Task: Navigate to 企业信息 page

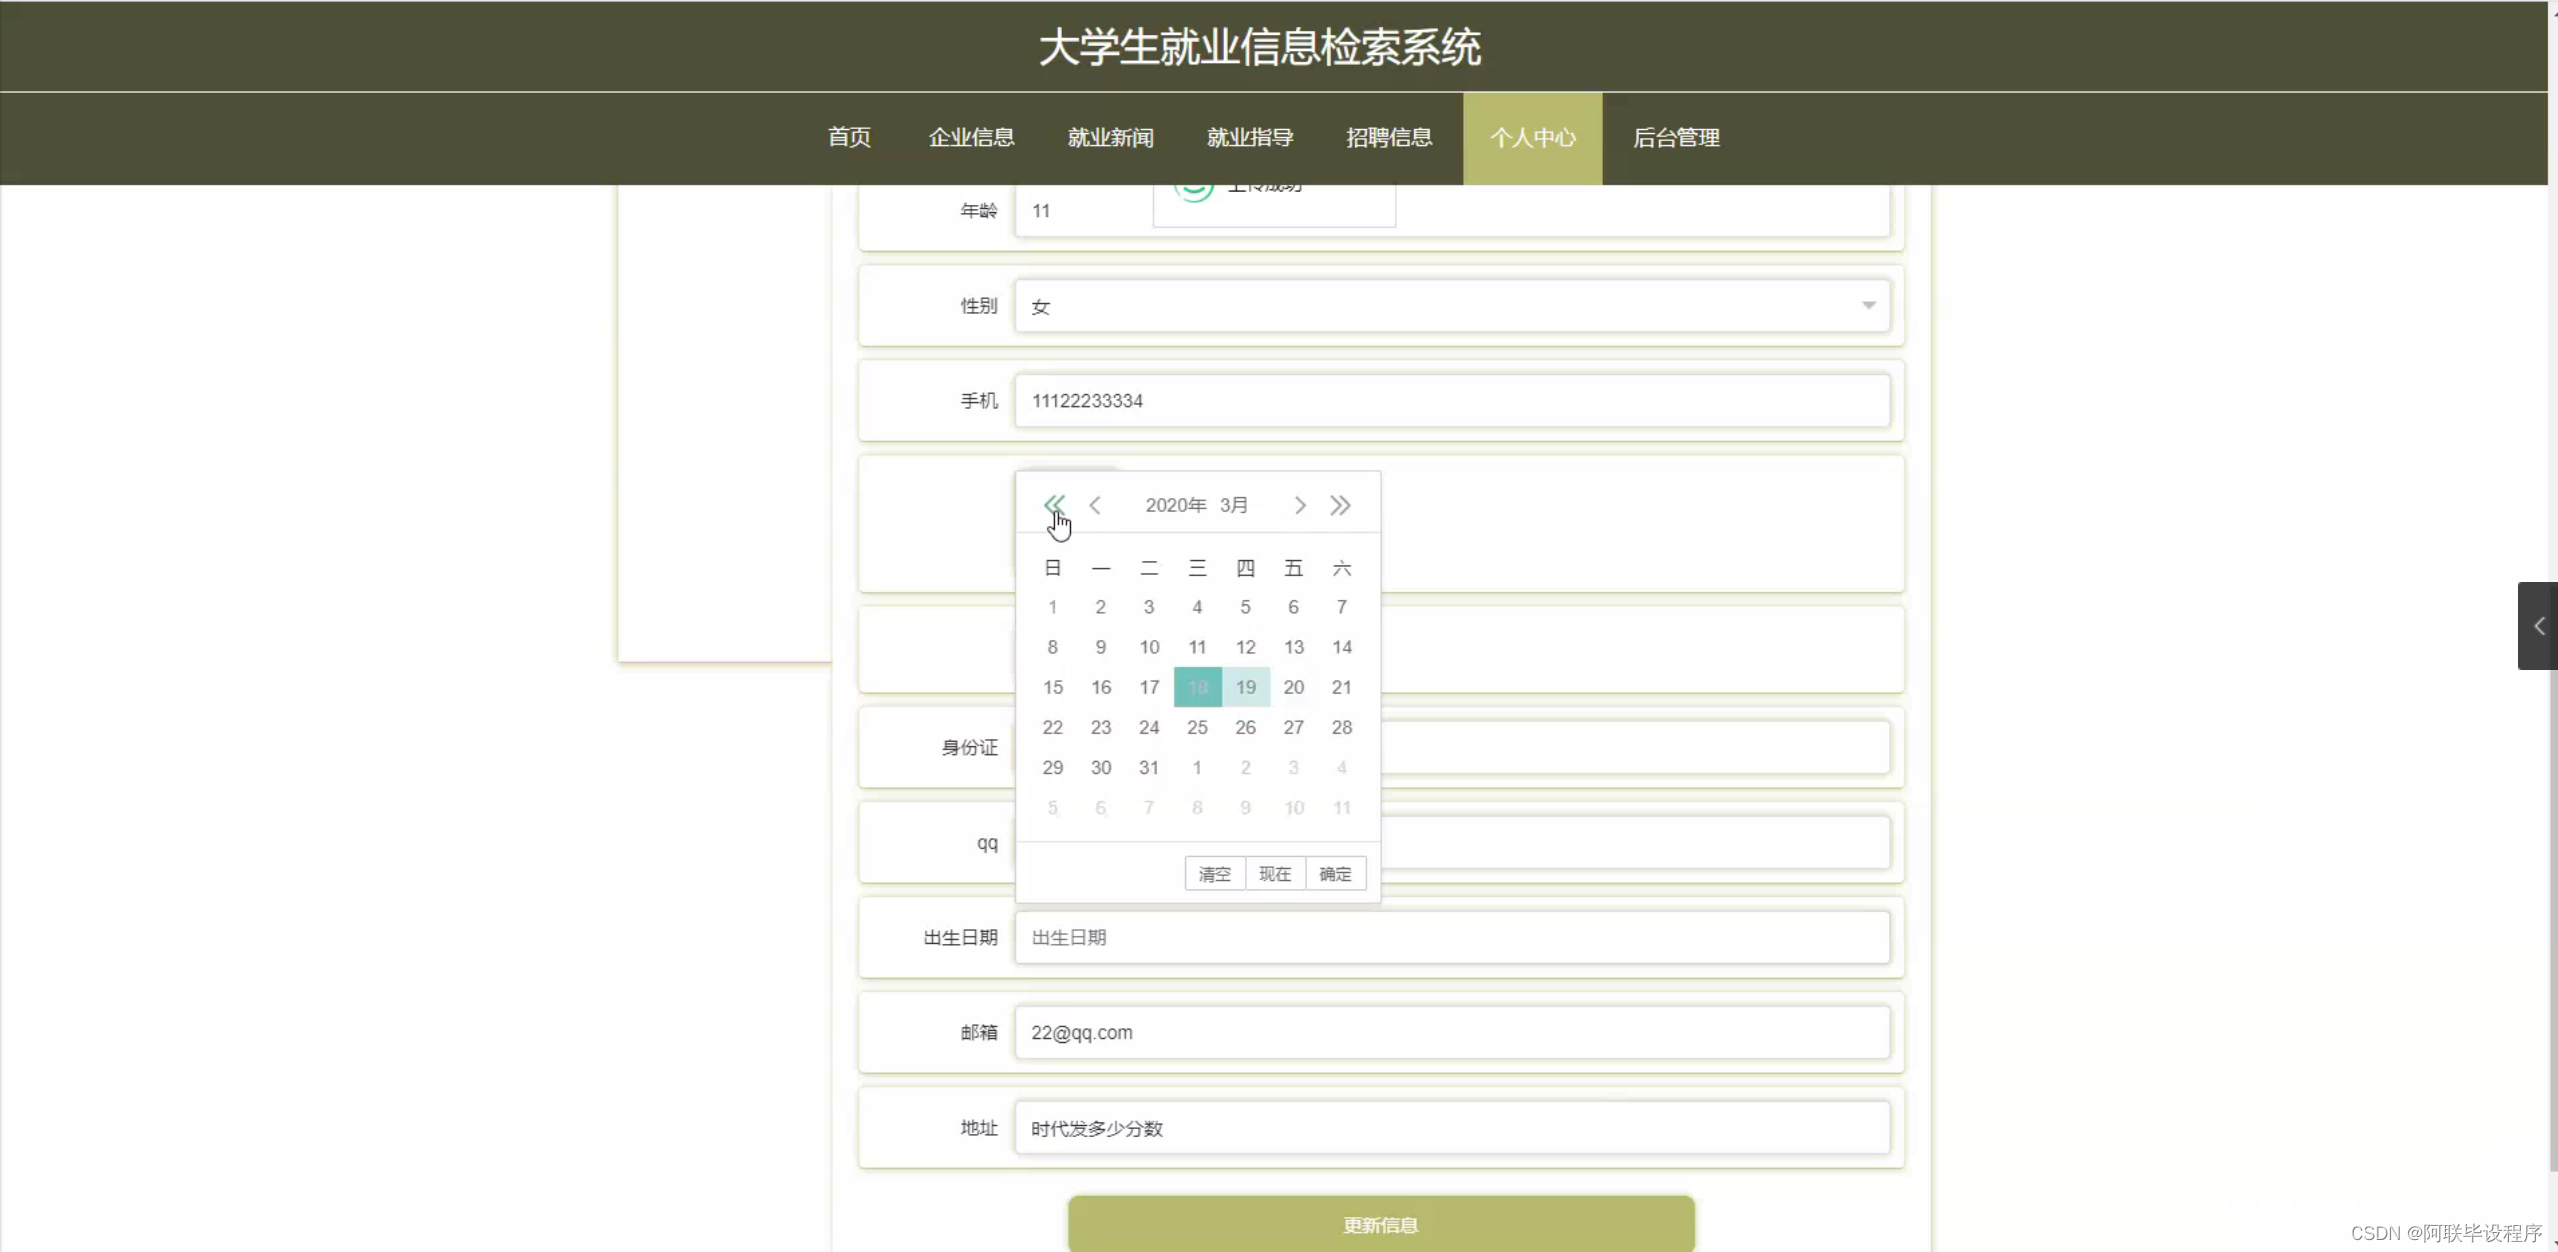Action: click(971, 138)
